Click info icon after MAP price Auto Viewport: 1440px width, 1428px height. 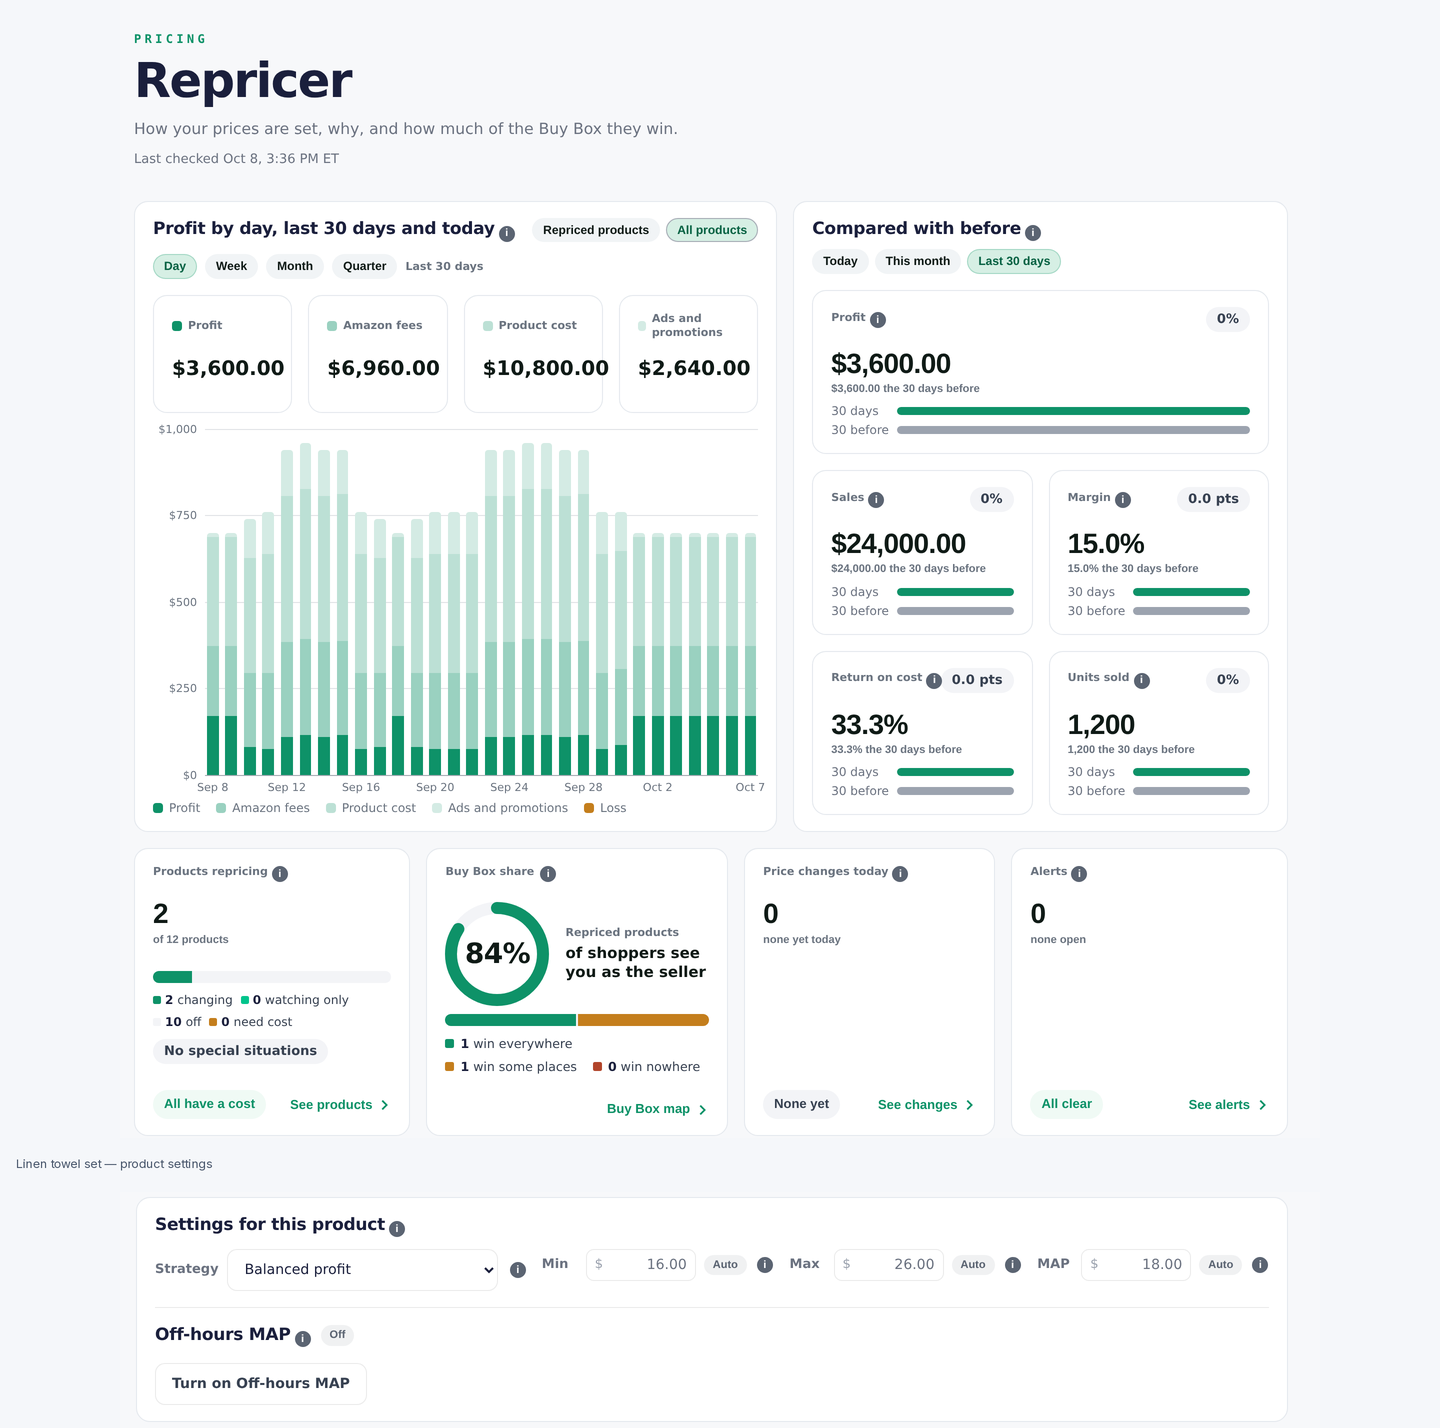coord(1260,1265)
